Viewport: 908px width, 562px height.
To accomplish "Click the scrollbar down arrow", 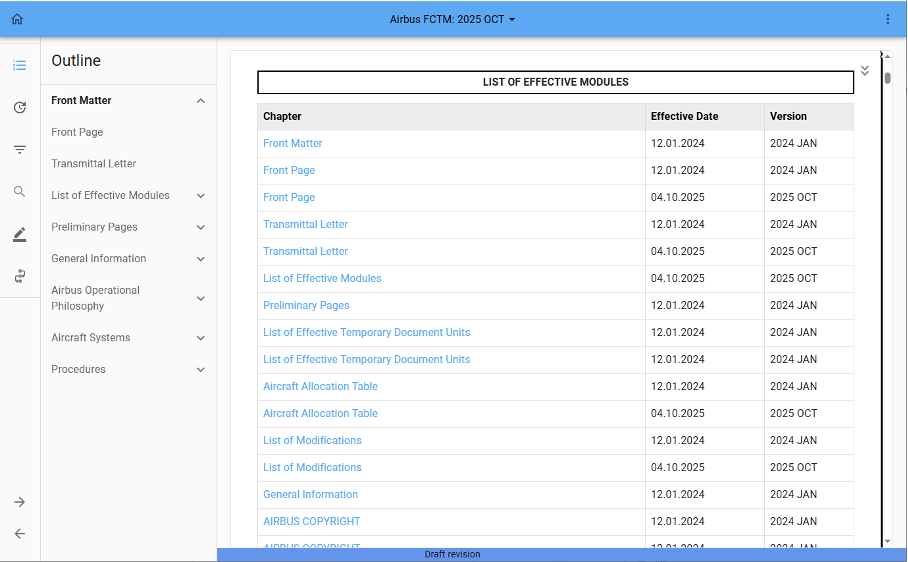I will click(887, 542).
